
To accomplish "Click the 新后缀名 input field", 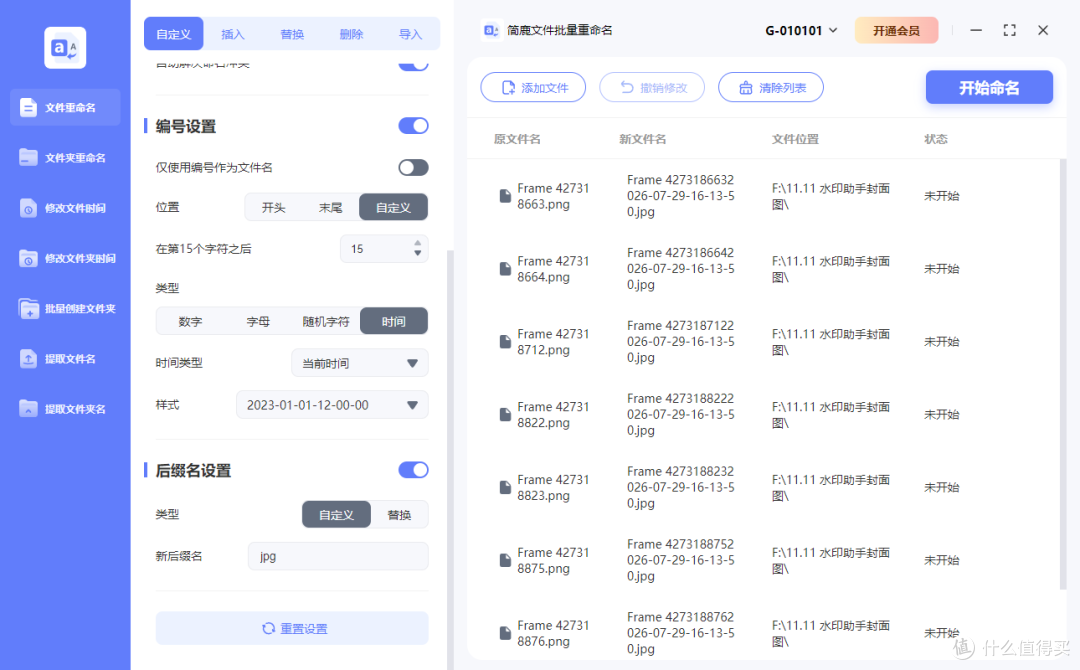I will (338, 556).
